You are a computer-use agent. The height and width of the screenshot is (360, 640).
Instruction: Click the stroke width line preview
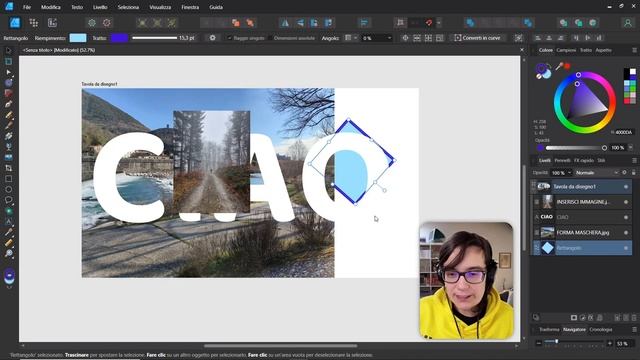tap(154, 38)
